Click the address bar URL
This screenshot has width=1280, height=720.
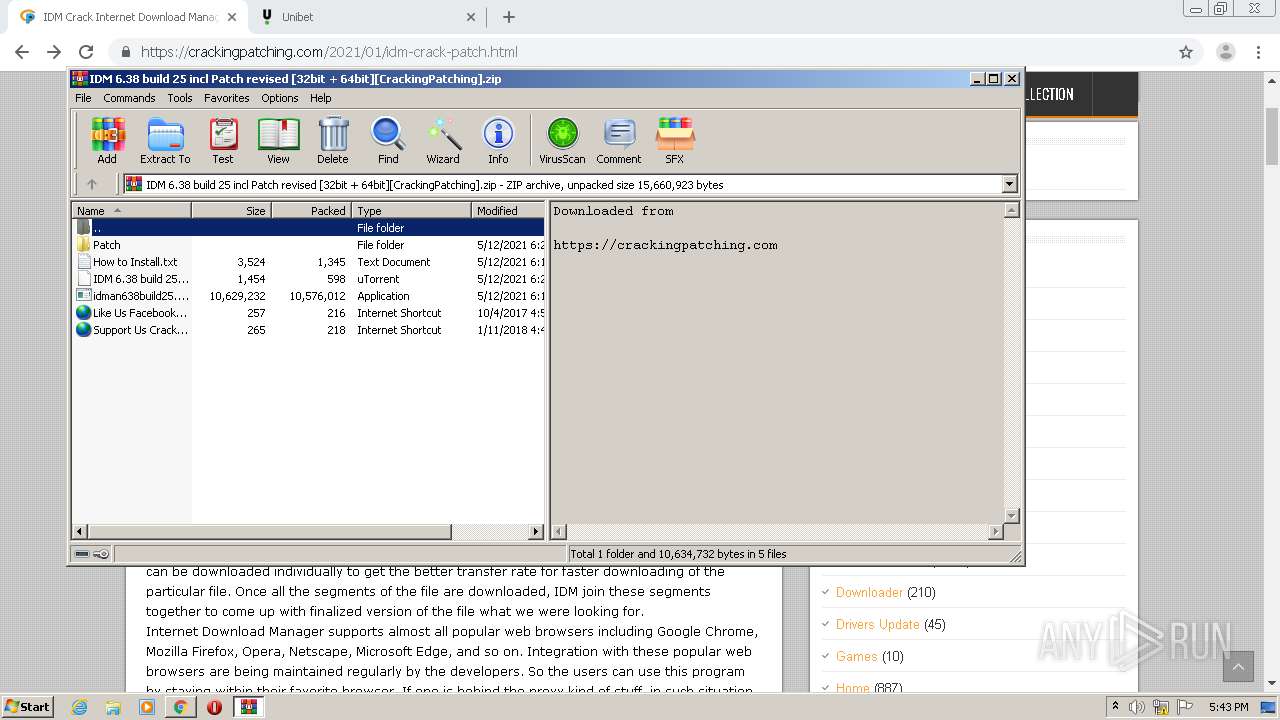tap(329, 52)
